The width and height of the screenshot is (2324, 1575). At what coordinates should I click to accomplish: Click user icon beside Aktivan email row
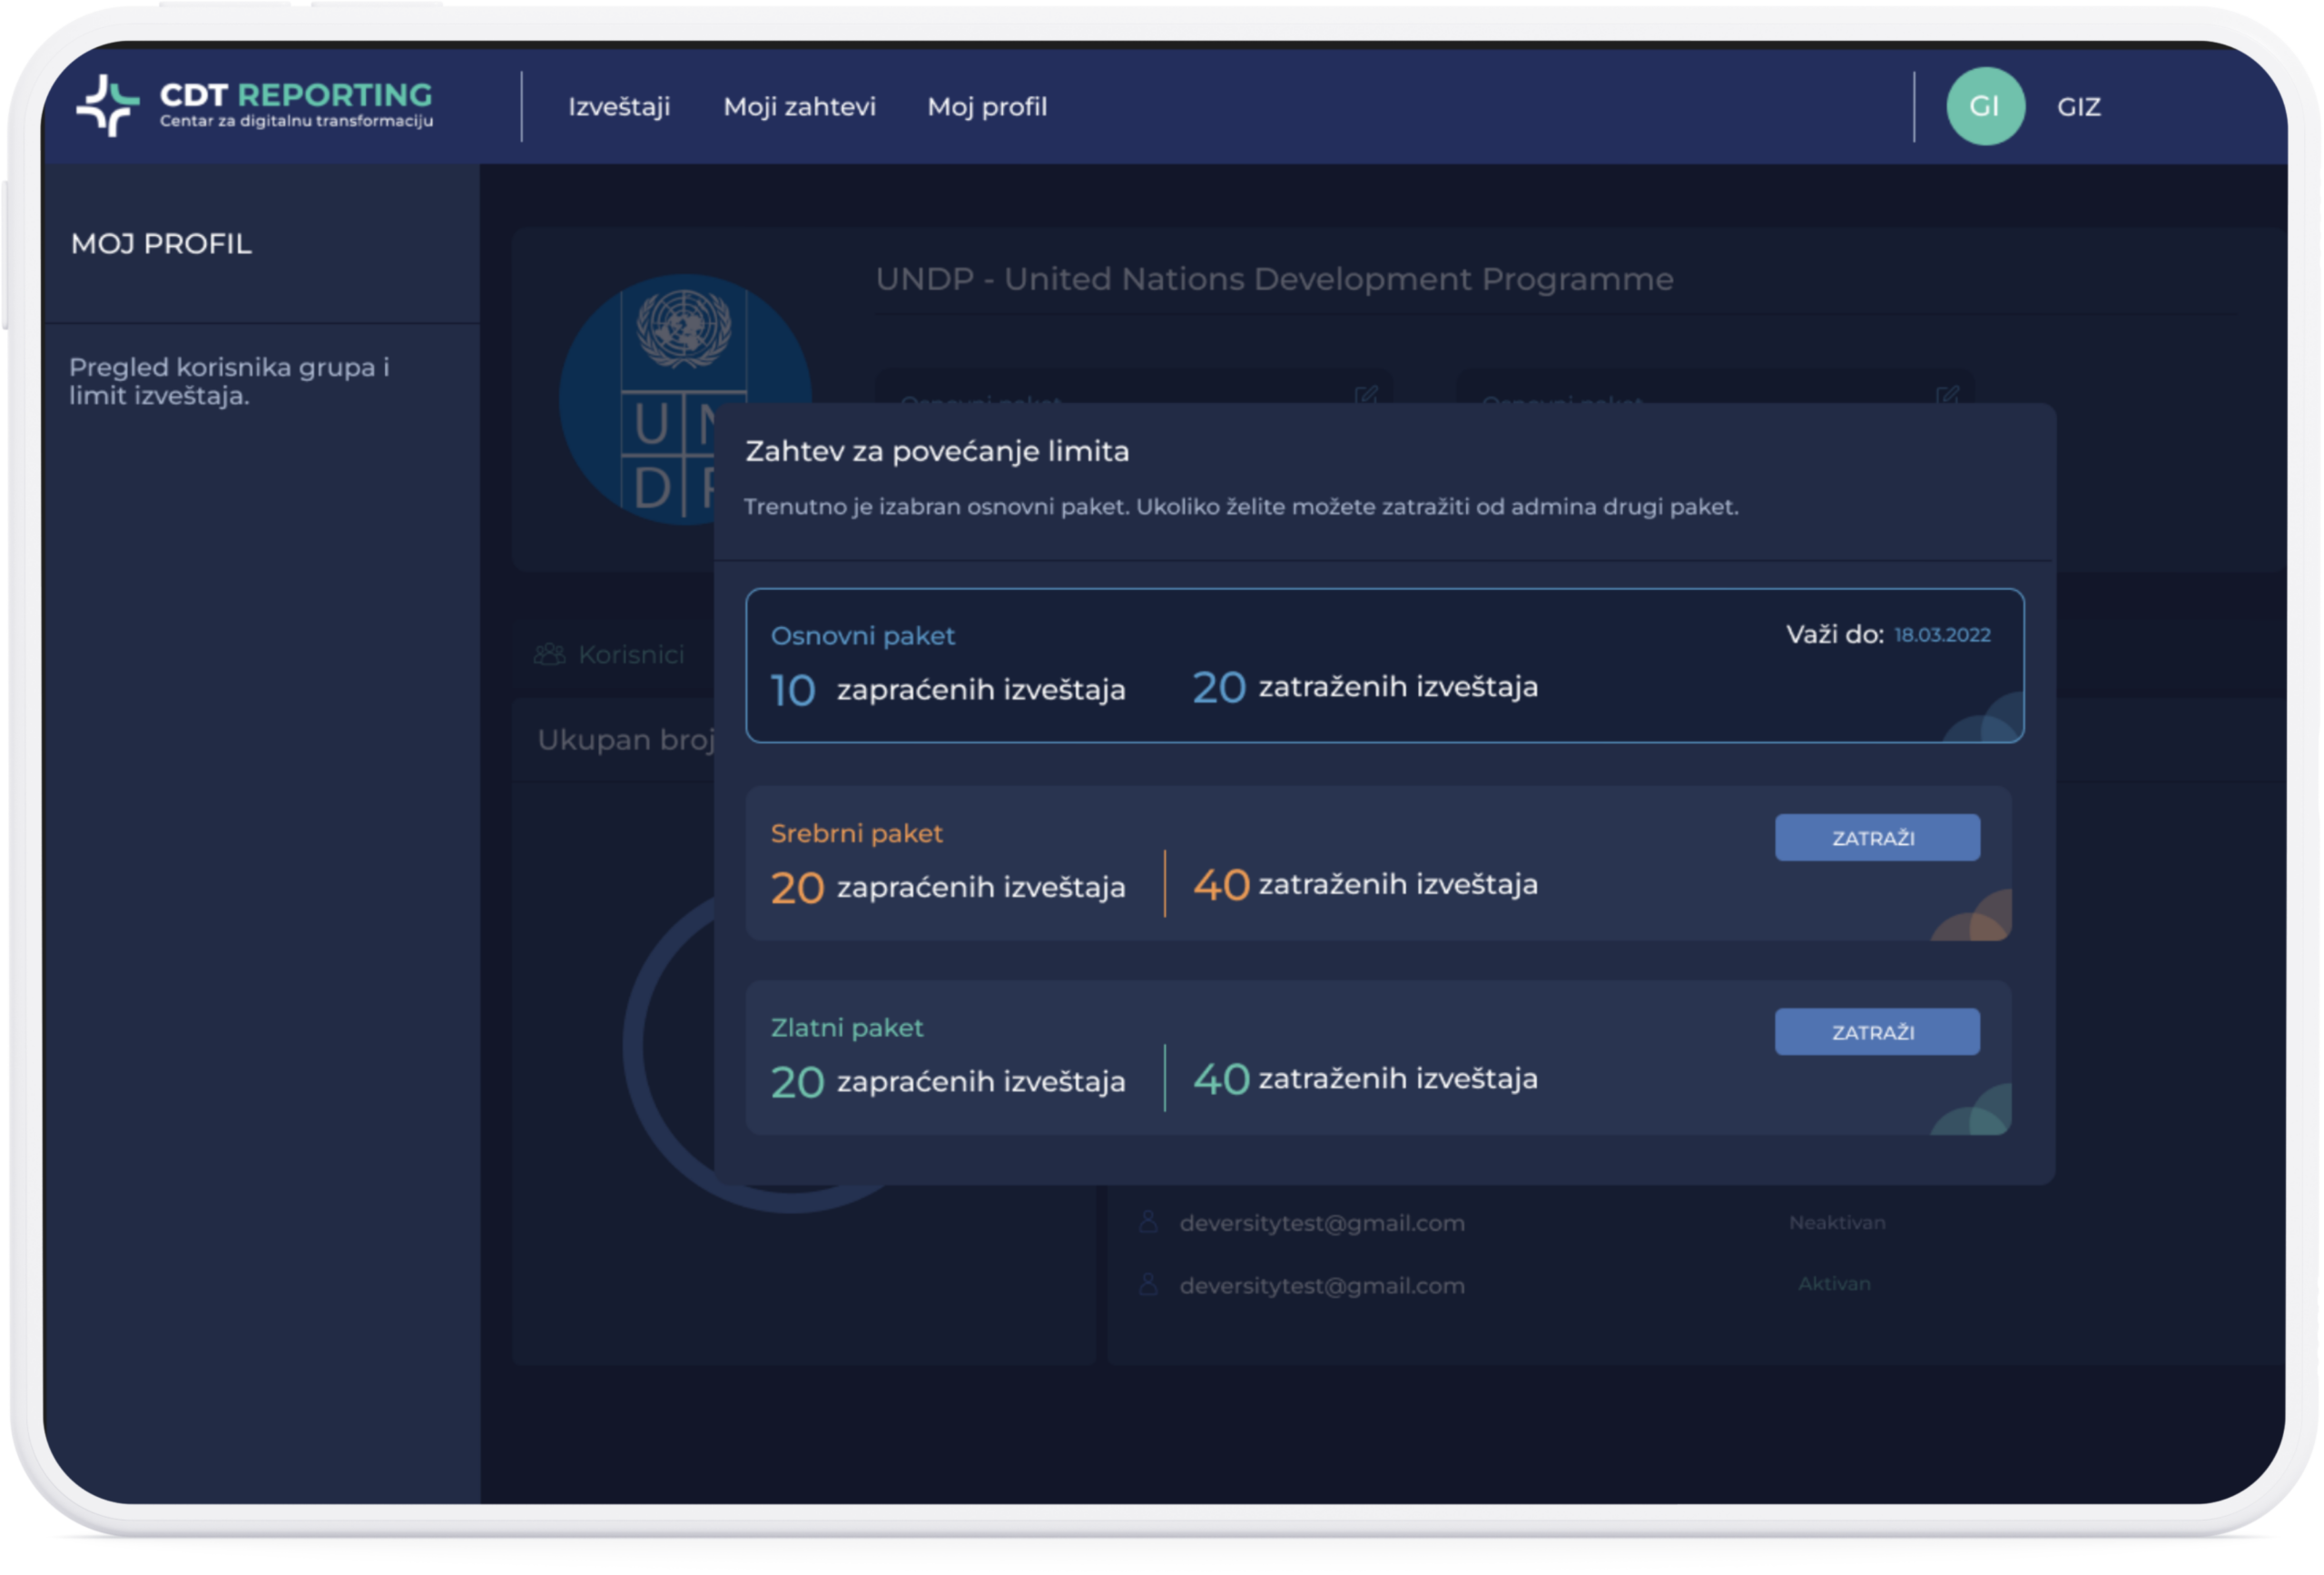(x=1148, y=1285)
